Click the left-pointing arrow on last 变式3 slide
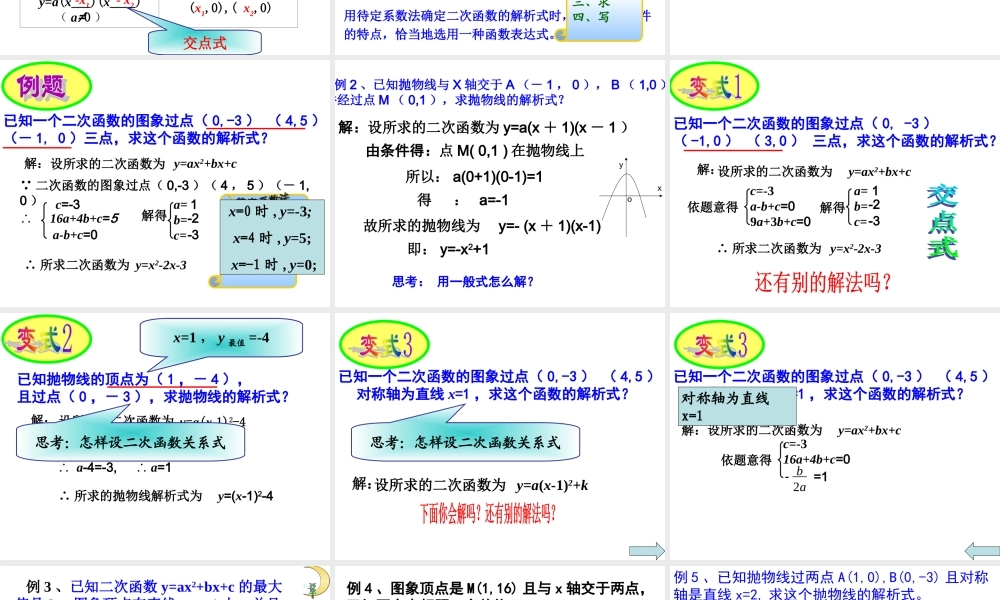This screenshot has height=600, width=1000. click(982, 551)
